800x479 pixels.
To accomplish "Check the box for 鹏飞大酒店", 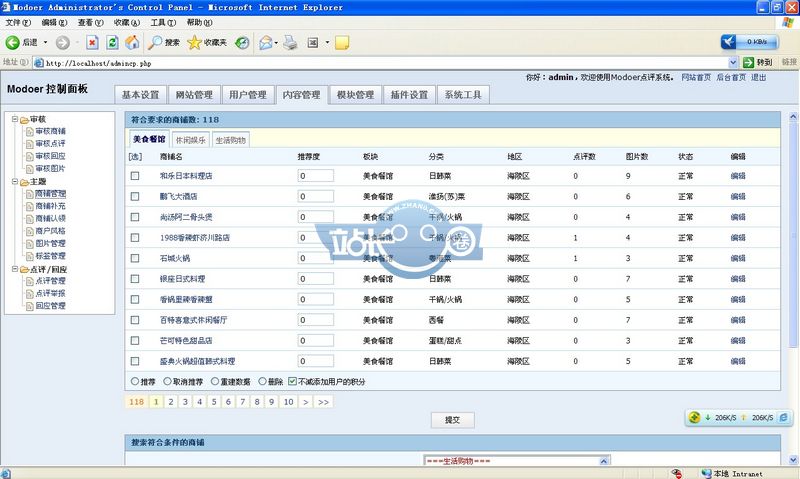I will point(135,196).
